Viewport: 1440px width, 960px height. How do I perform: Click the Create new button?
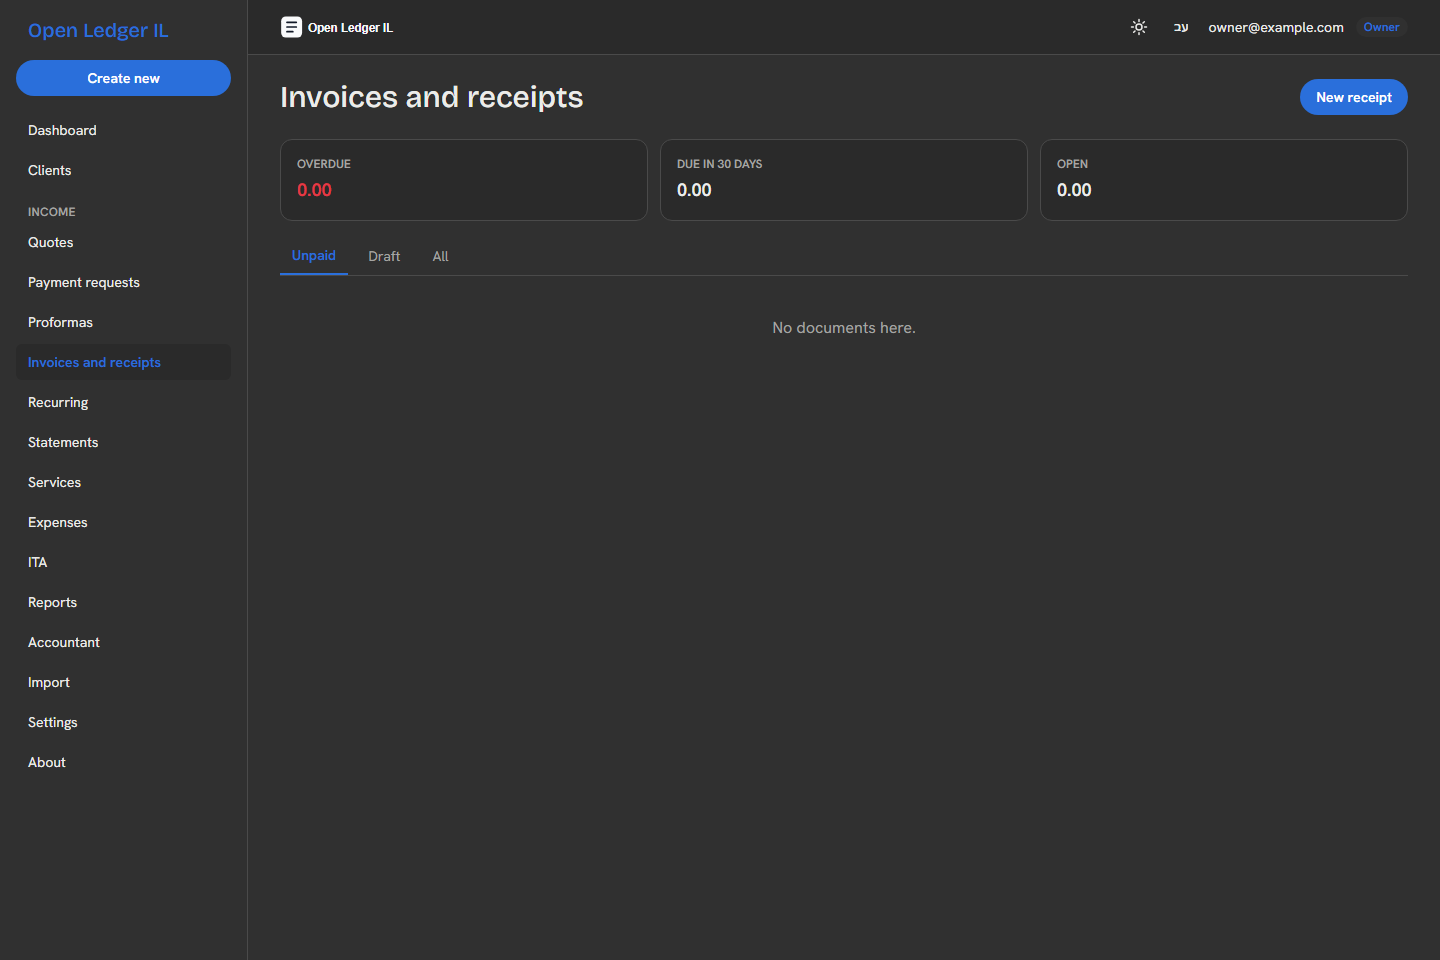(x=123, y=78)
